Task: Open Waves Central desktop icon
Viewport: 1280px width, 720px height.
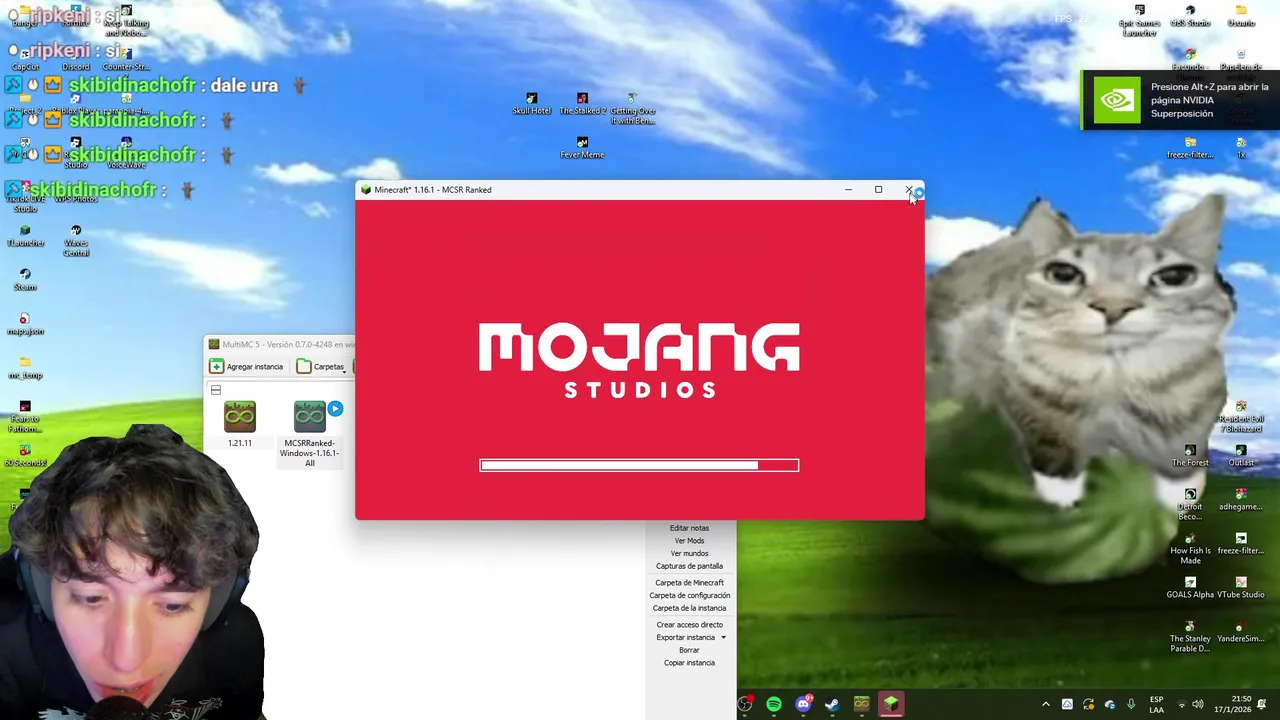Action: coord(76,241)
